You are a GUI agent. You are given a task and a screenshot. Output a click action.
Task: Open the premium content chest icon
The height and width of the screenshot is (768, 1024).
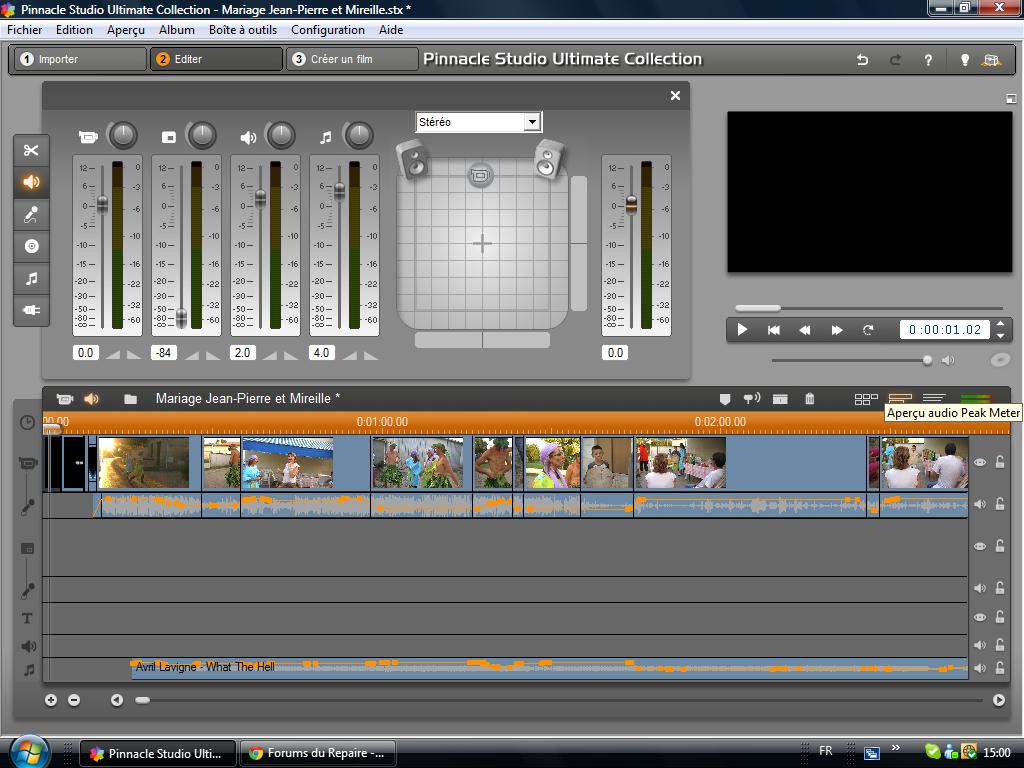click(991, 59)
